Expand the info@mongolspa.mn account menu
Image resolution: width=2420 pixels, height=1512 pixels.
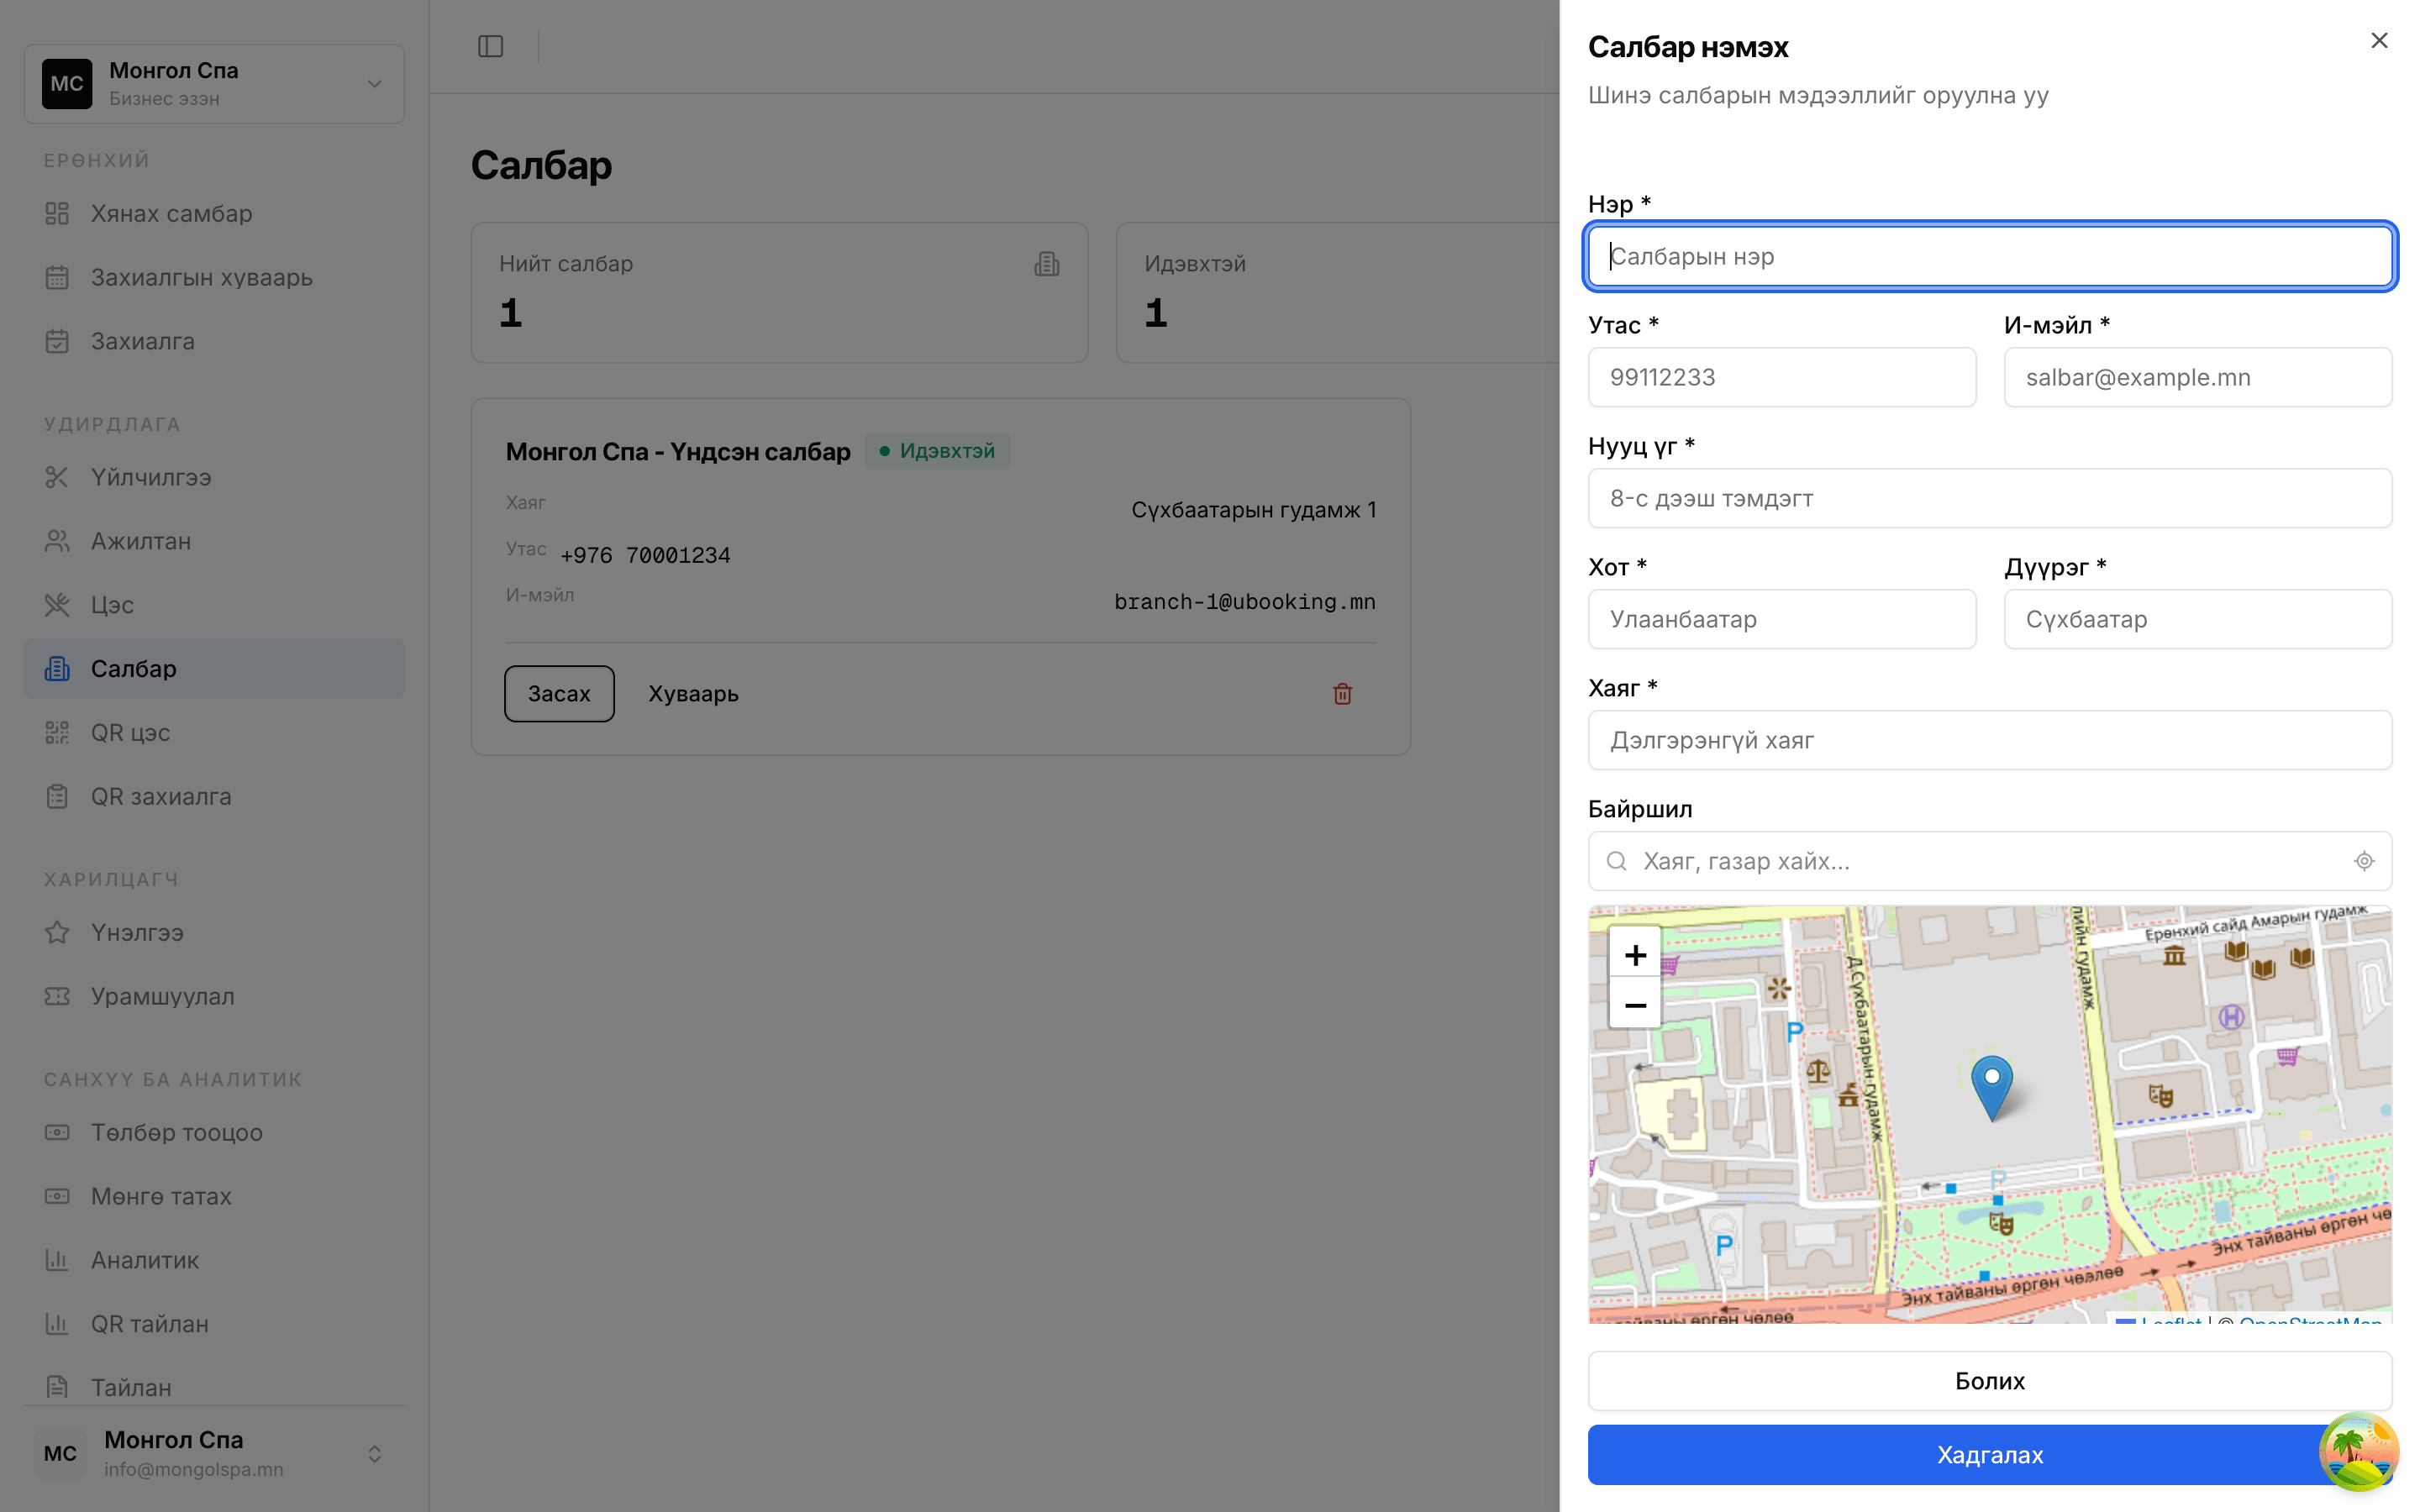click(x=214, y=1453)
